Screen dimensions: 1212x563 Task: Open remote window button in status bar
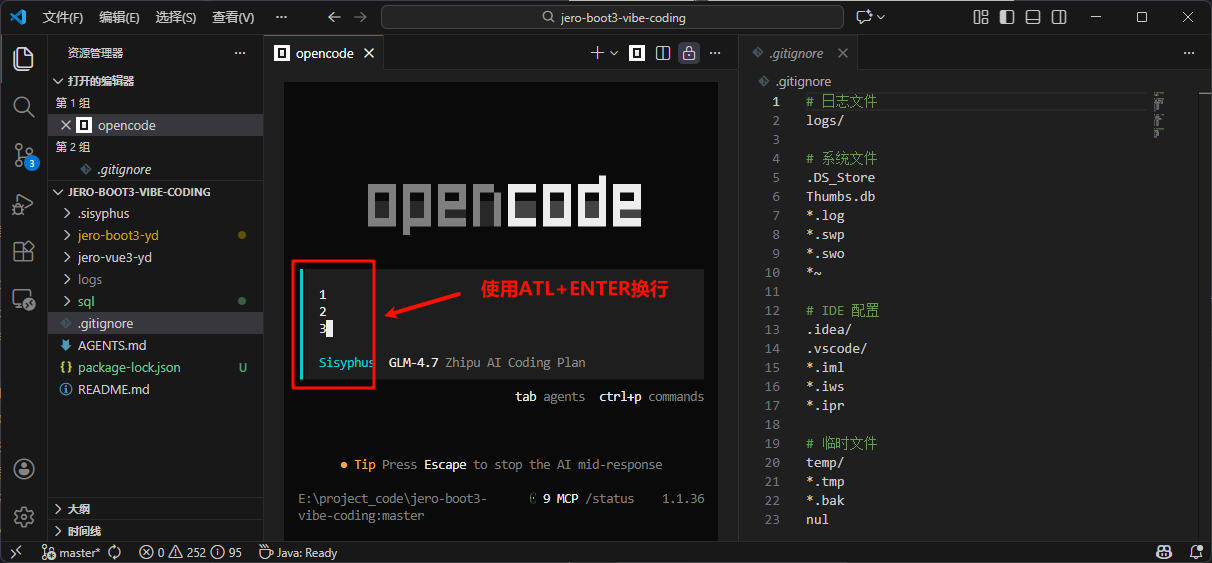pos(15,552)
